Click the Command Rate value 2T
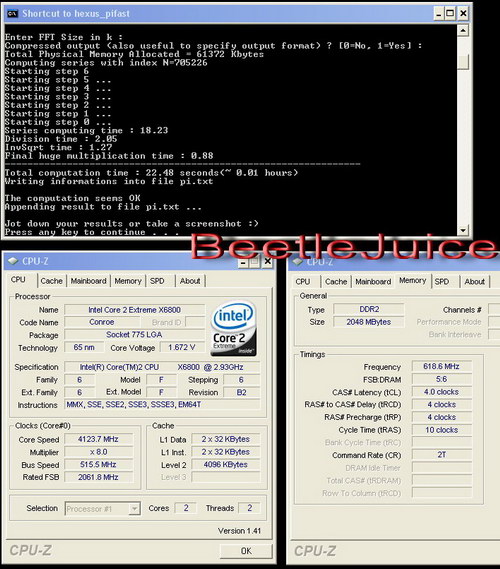 tap(442, 455)
